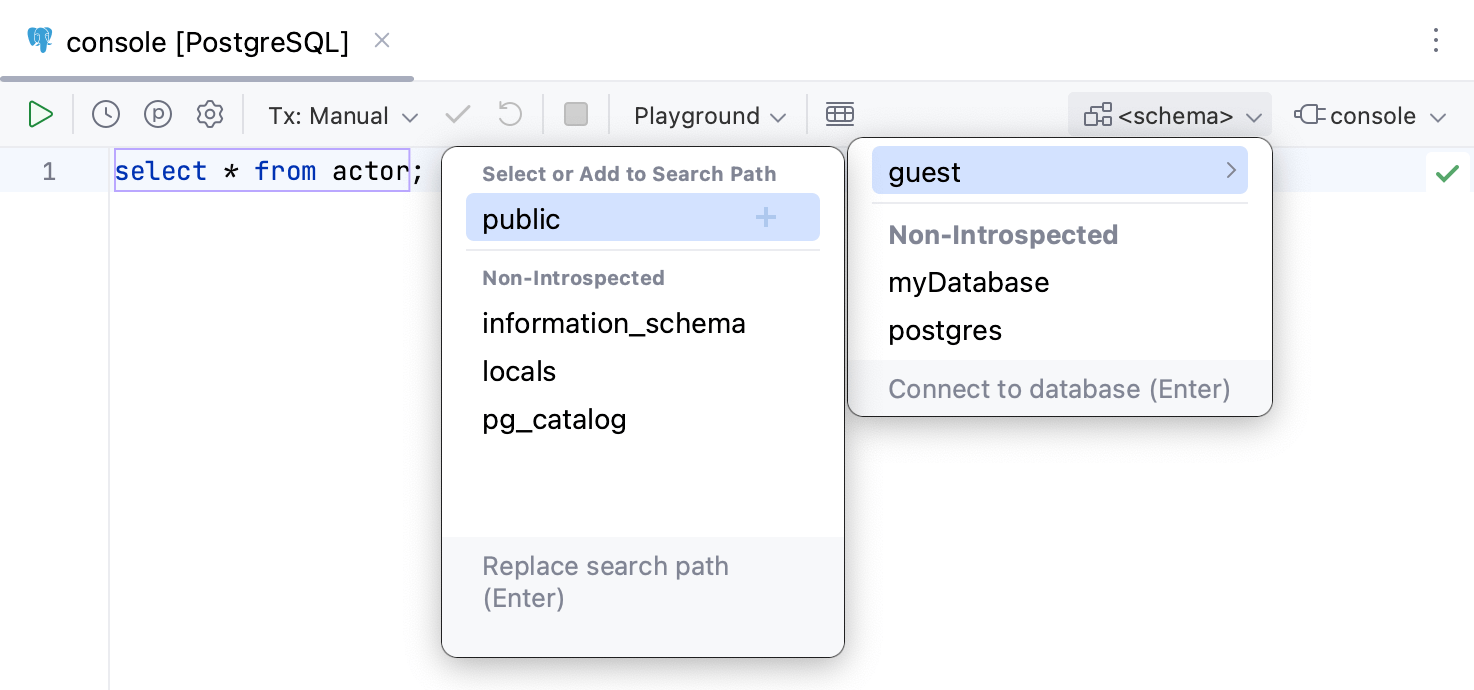The image size is (1474, 690).
Task: Rollback the transaction
Action: click(509, 114)
